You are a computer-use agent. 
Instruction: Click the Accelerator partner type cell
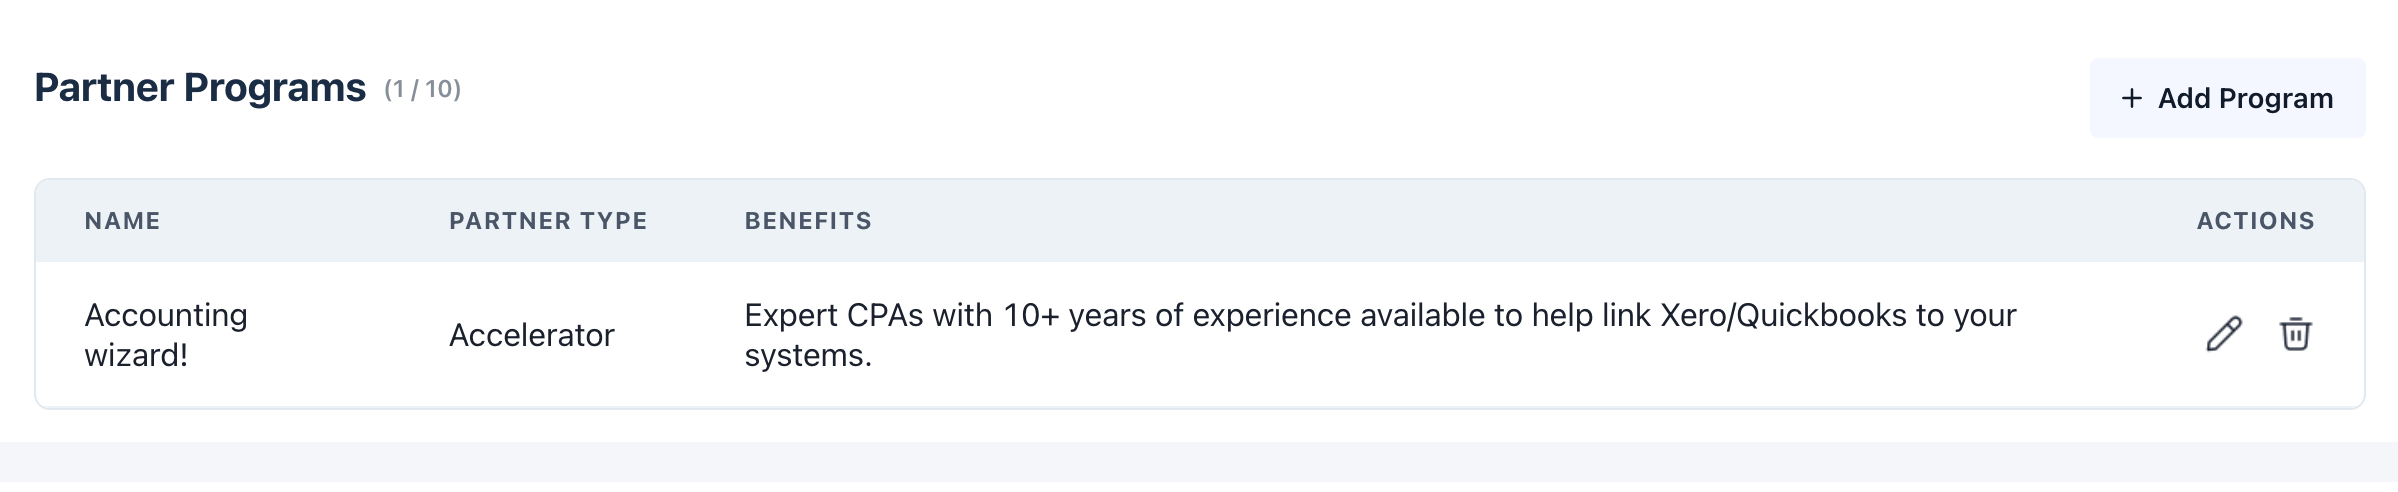(x=531, y=335)
